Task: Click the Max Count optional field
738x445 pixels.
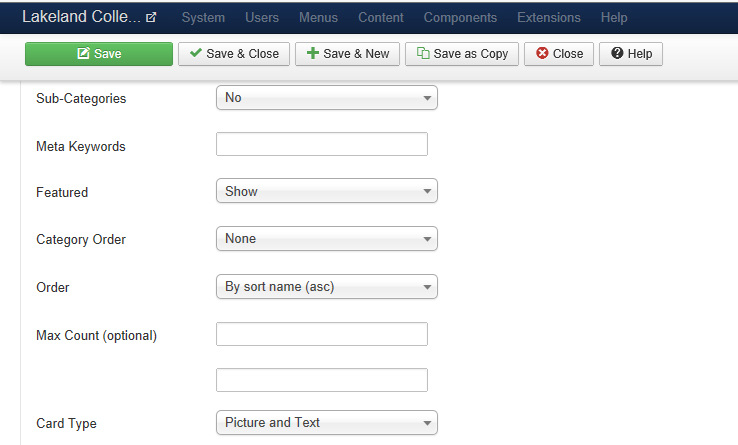Action: point(322,334)
